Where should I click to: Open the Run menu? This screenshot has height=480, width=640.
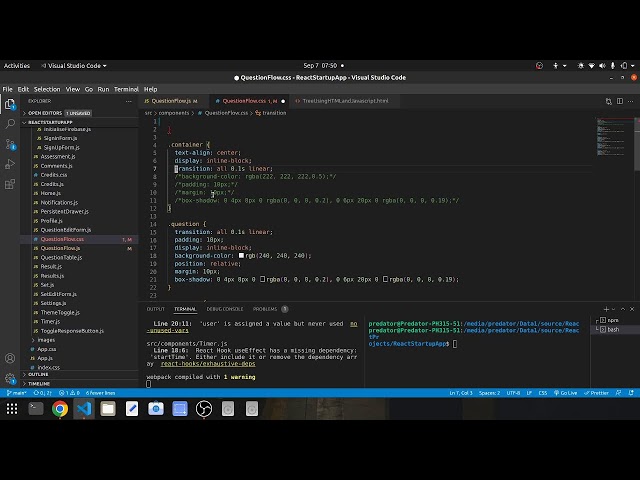(x=103, y=89)
